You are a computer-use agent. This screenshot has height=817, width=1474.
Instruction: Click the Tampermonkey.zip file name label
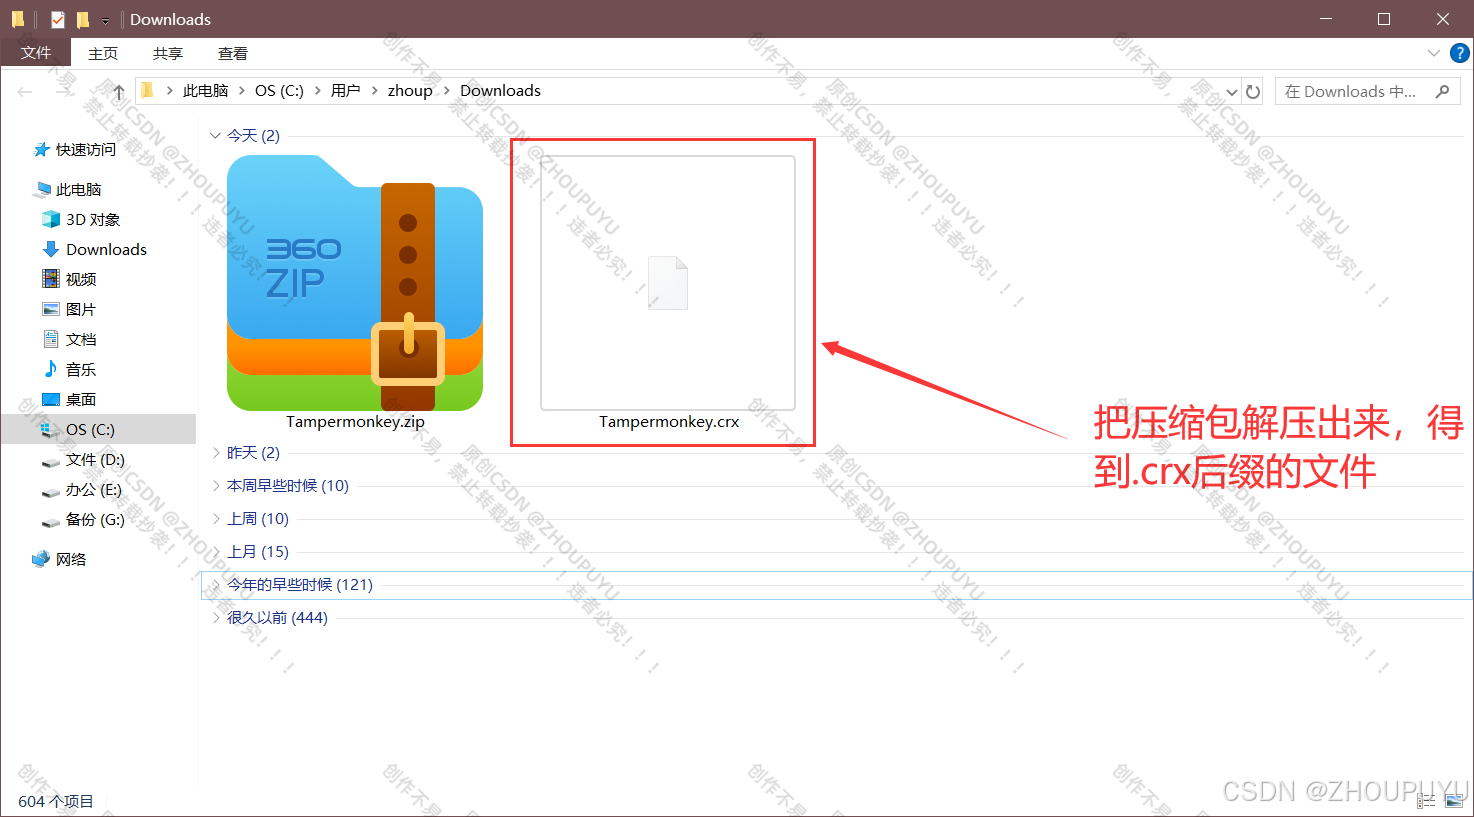pos(355,422)
